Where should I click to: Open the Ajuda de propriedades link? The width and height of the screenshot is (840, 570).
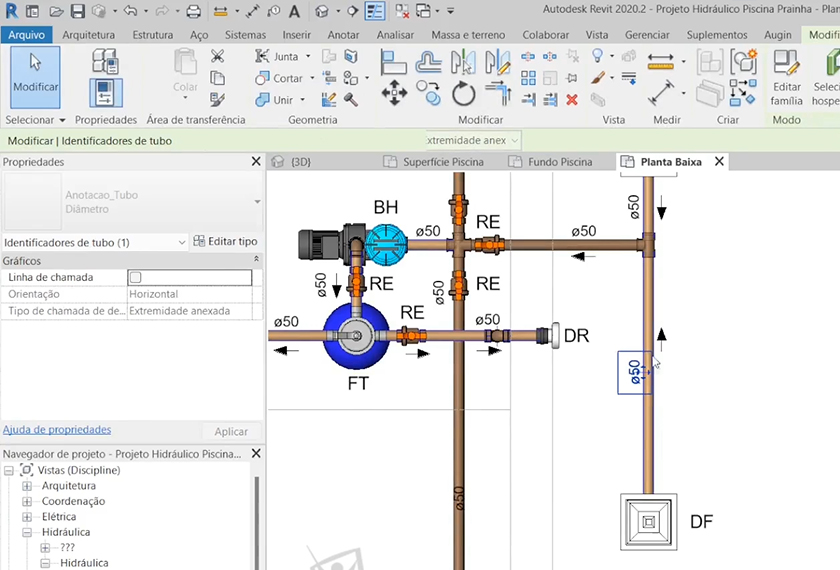57,429
